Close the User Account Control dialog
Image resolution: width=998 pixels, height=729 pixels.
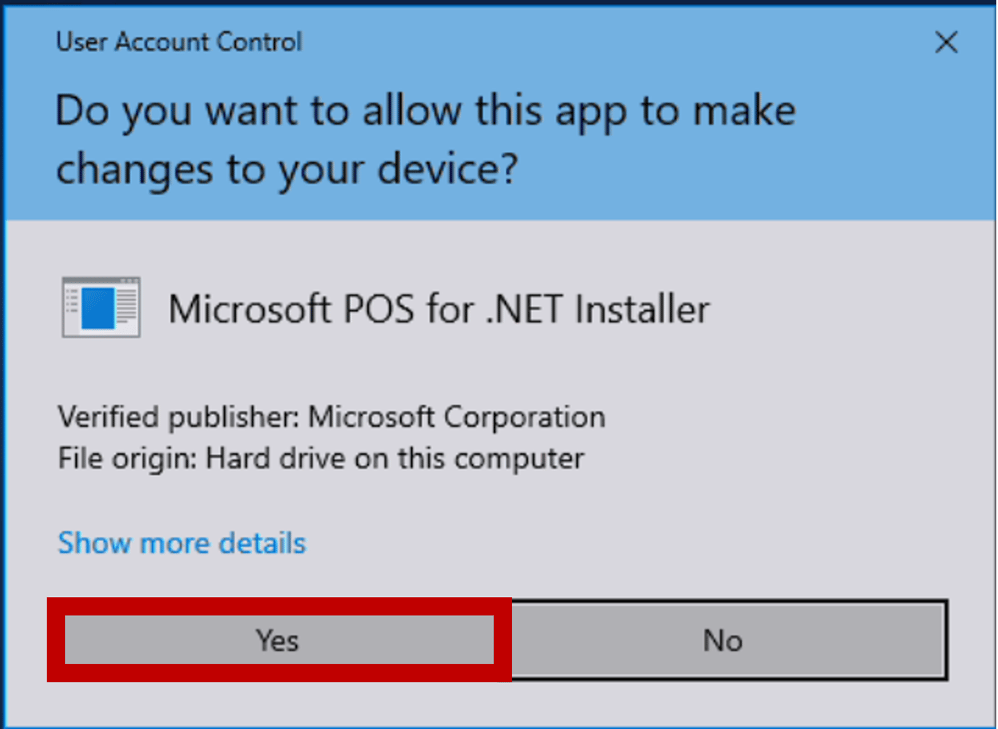click(x=945, y=43)
